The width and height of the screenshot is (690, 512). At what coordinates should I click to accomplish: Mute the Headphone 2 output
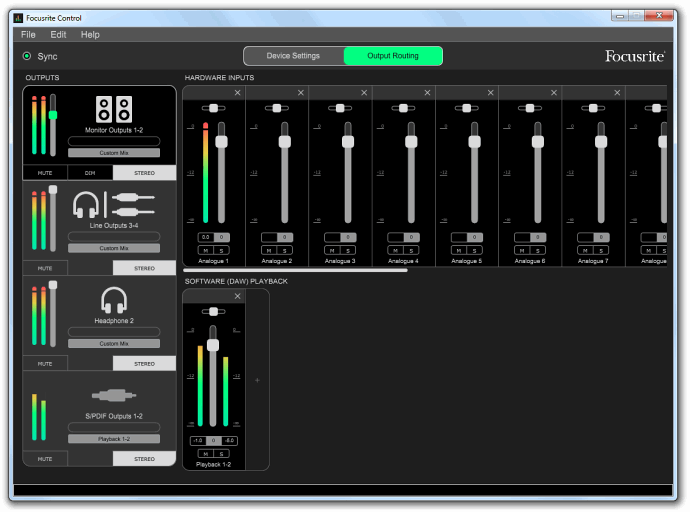(x=45, y=364)
